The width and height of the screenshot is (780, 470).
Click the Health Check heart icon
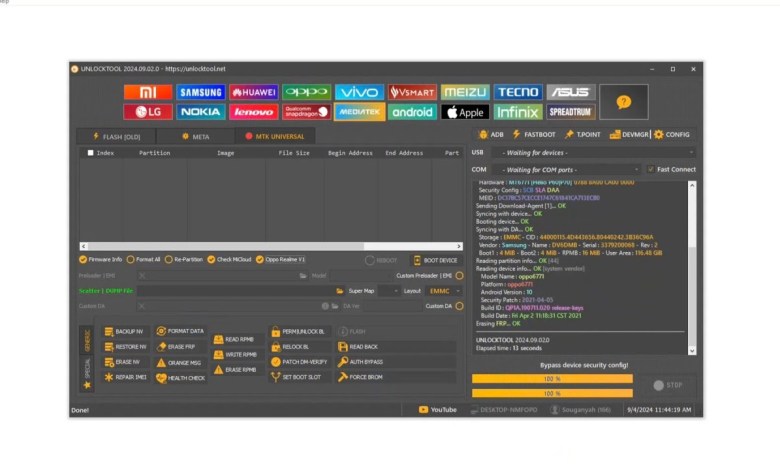(x=161, y=378)
